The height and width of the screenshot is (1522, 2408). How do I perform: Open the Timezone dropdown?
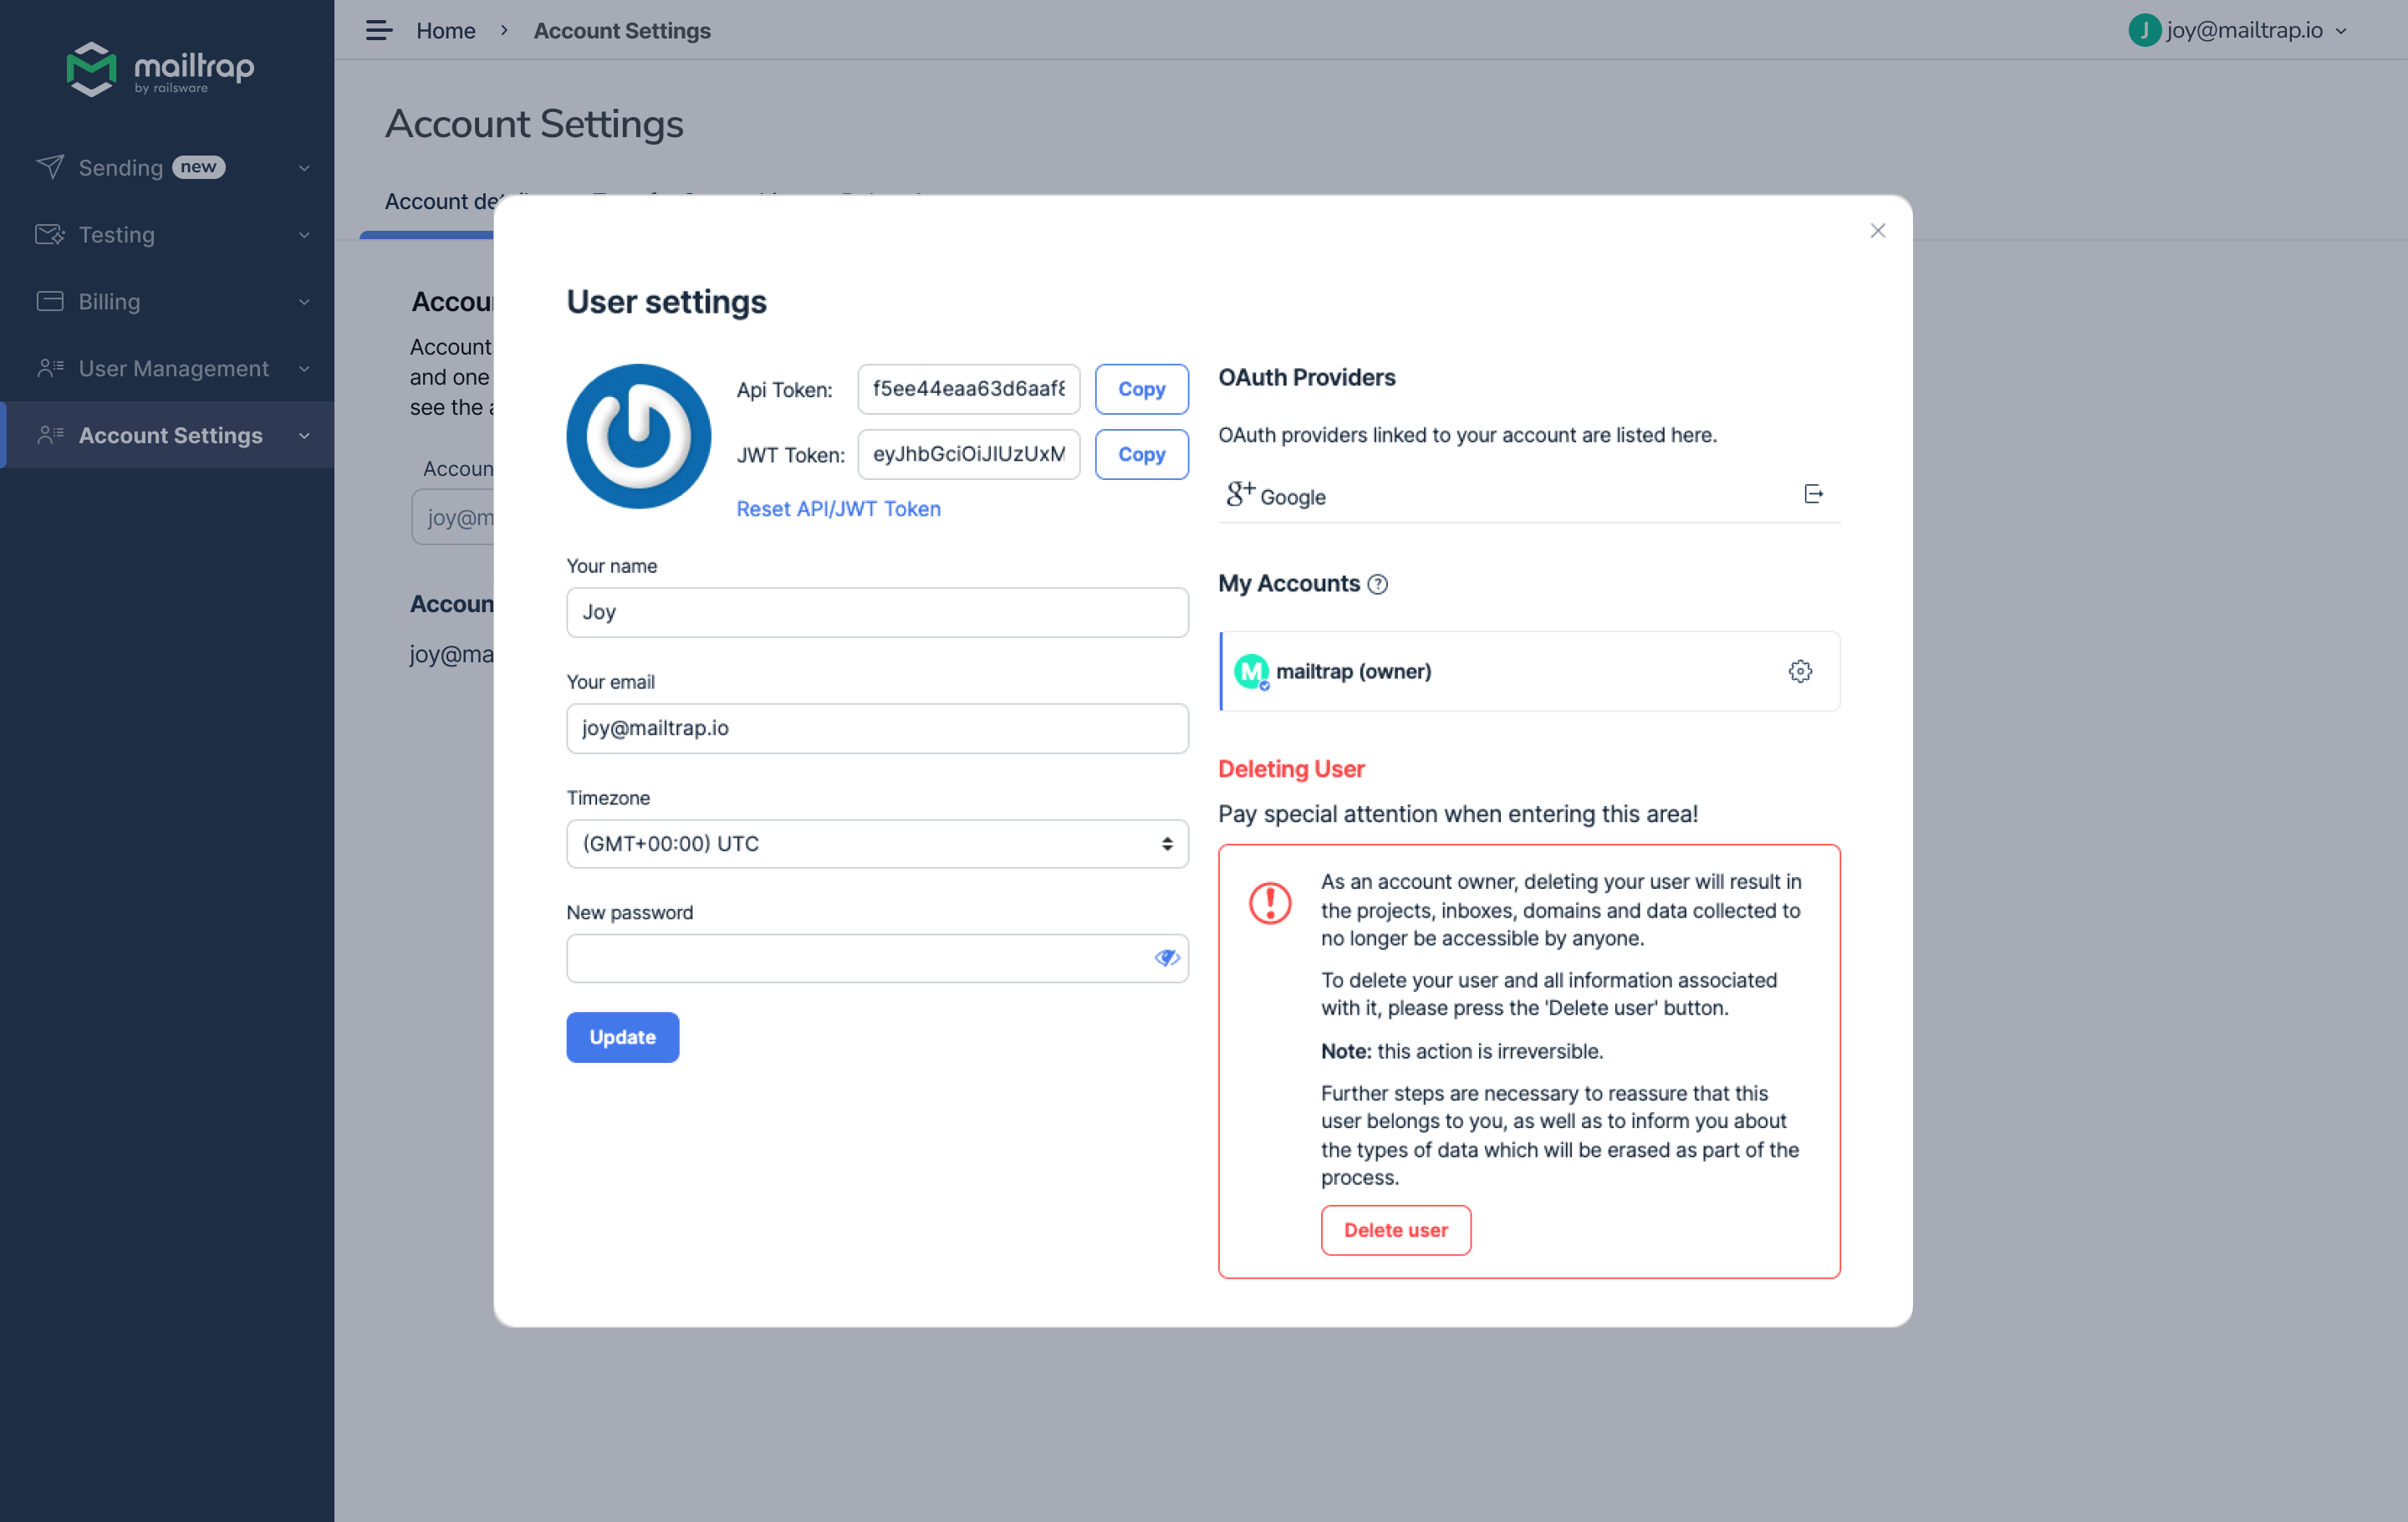(x=877, y=844)
